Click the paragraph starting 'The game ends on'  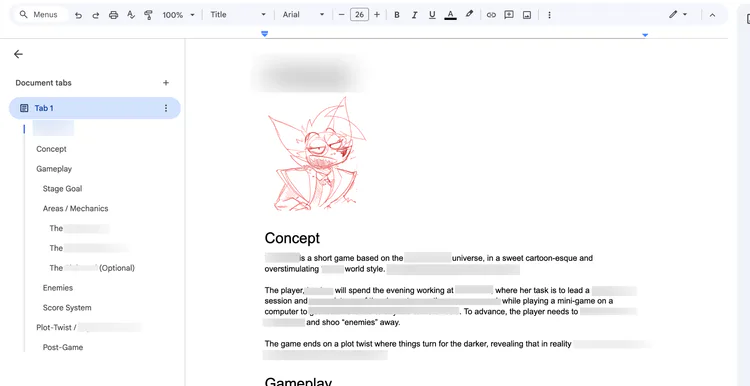click(x=457, y=349)
